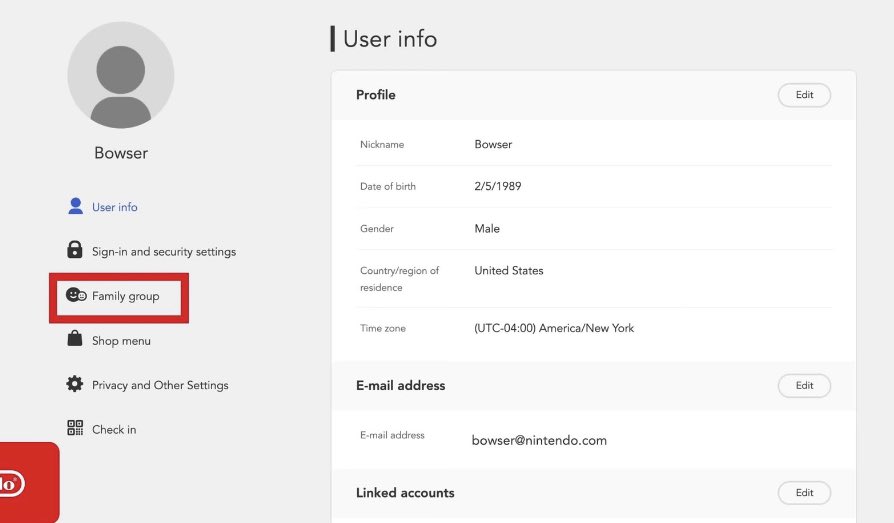The height and width of the screenshot is (523, 894).
Task: Click the Gender field label
Action: point(377,228)
